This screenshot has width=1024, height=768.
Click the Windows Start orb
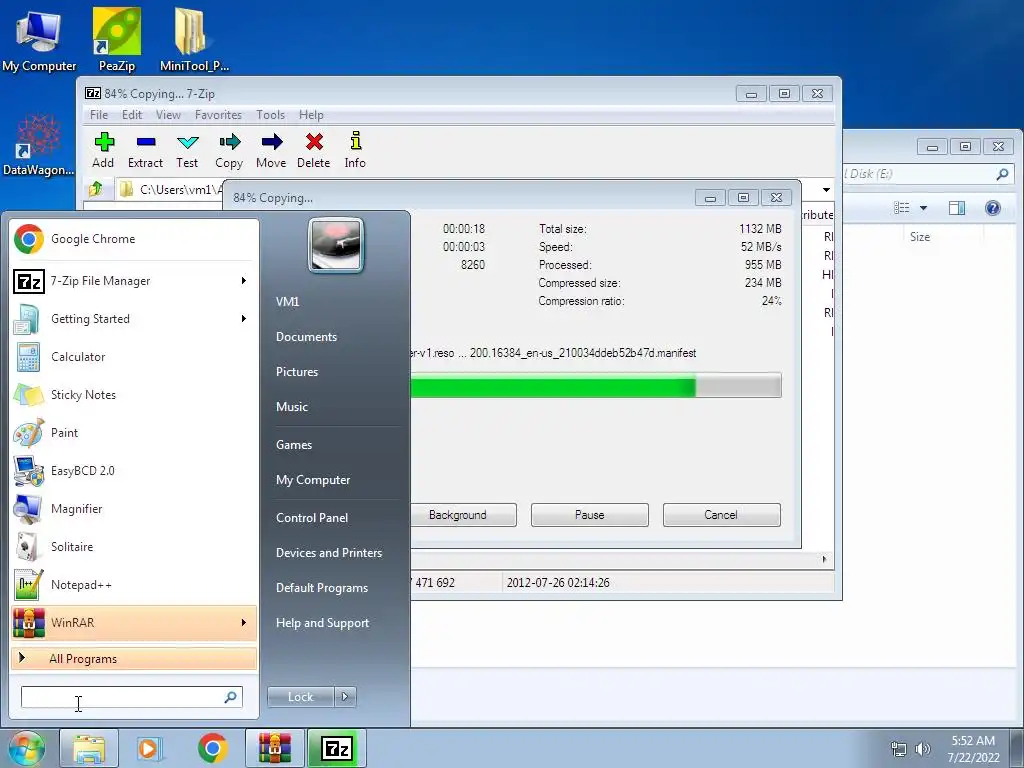coord(26,748)
